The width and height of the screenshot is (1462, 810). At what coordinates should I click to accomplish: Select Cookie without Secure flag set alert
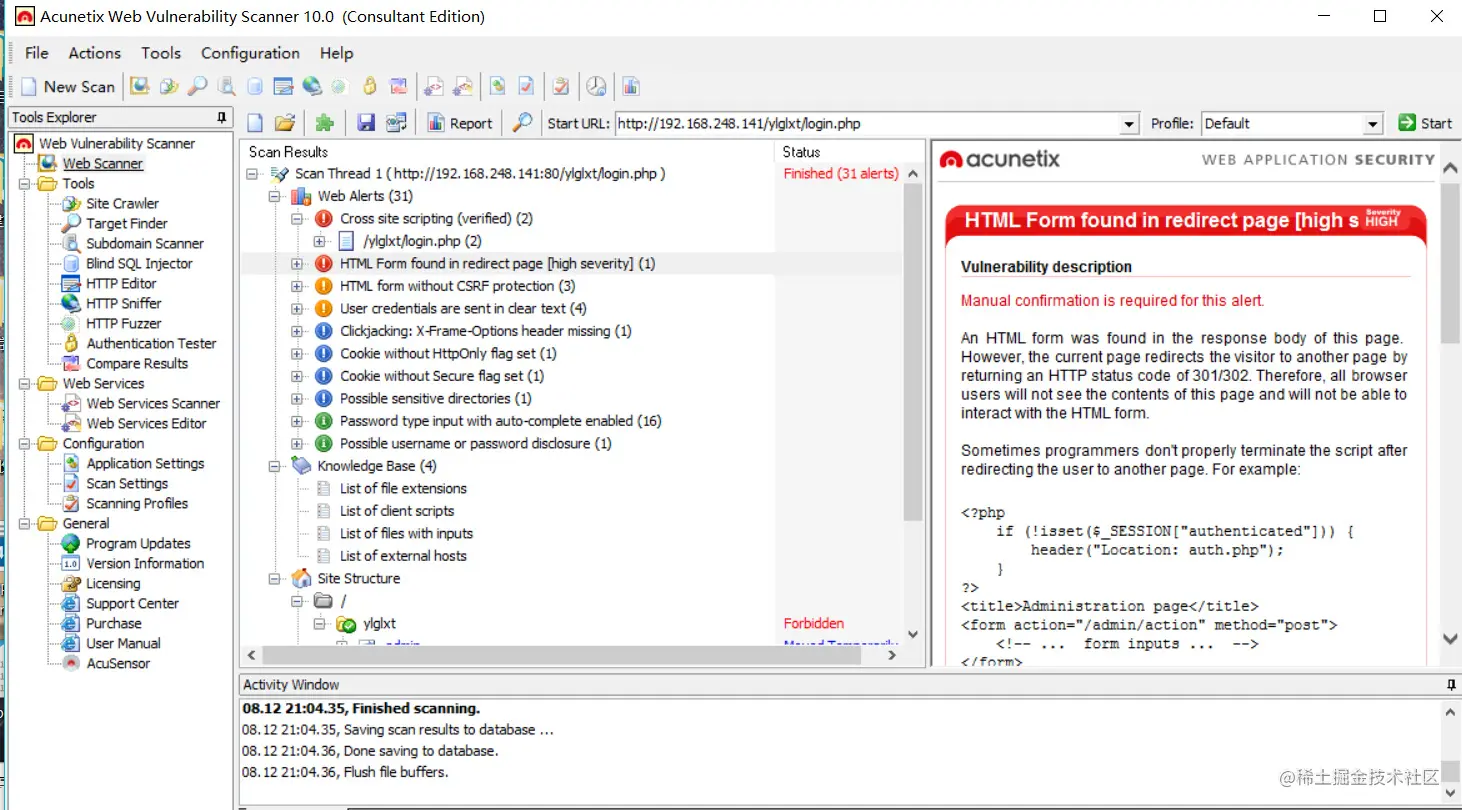[x=441, y=376]
